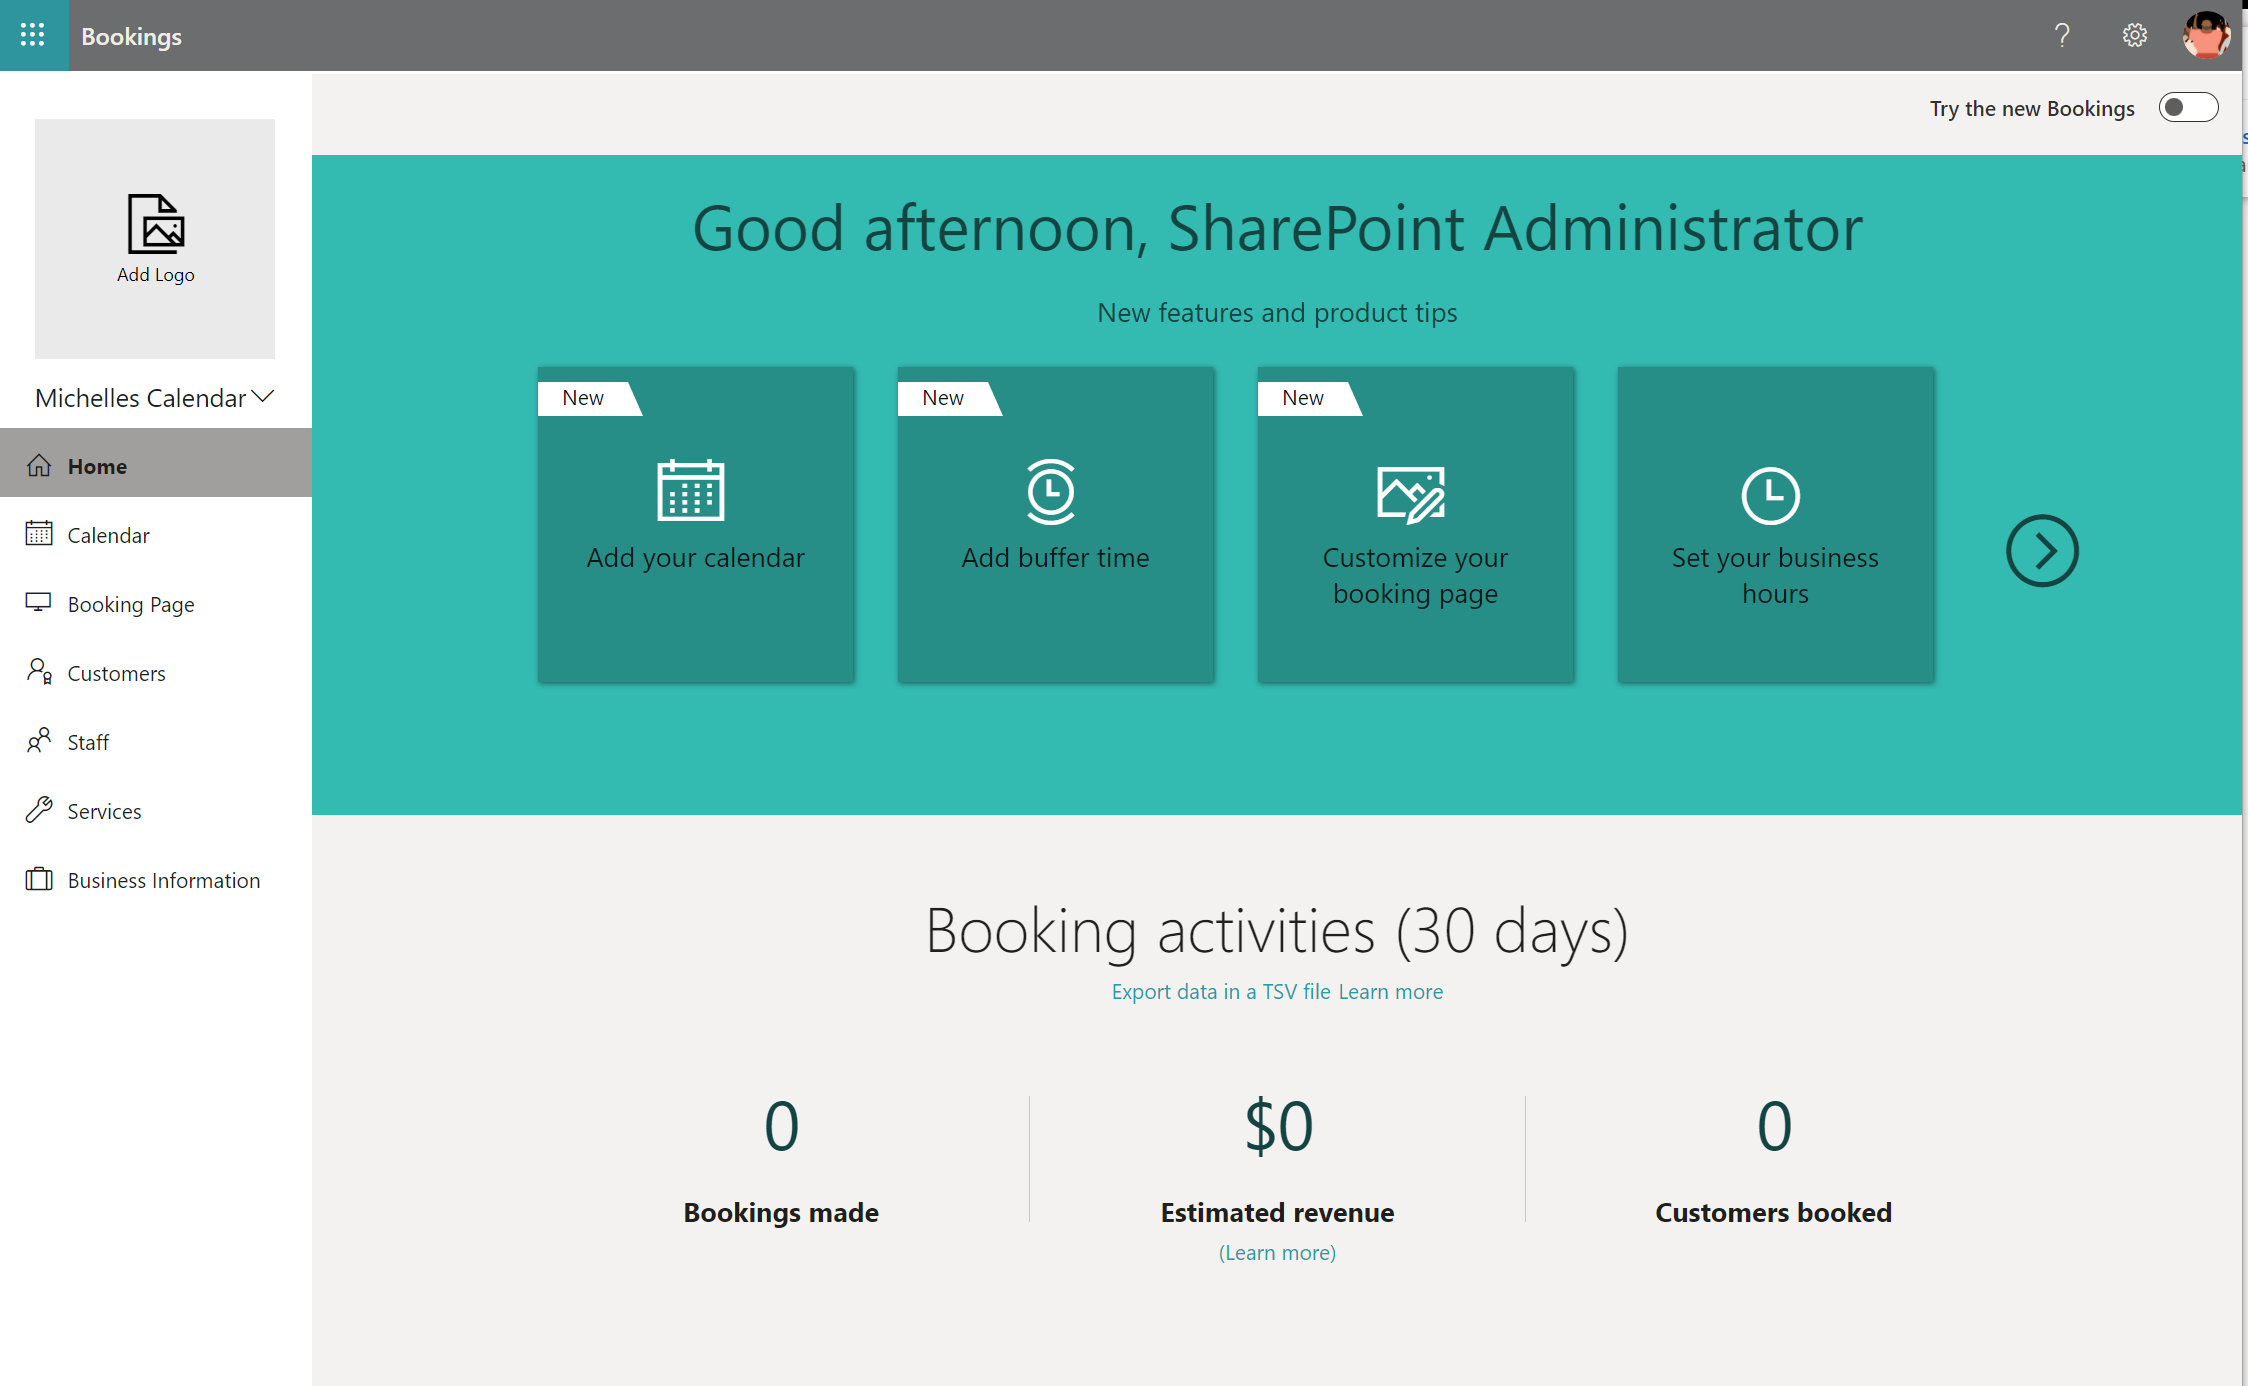This screenshot has width=2248, height=1386.
Task: Click the Booking Page monitor icon
Action: (x=39, y=602)
